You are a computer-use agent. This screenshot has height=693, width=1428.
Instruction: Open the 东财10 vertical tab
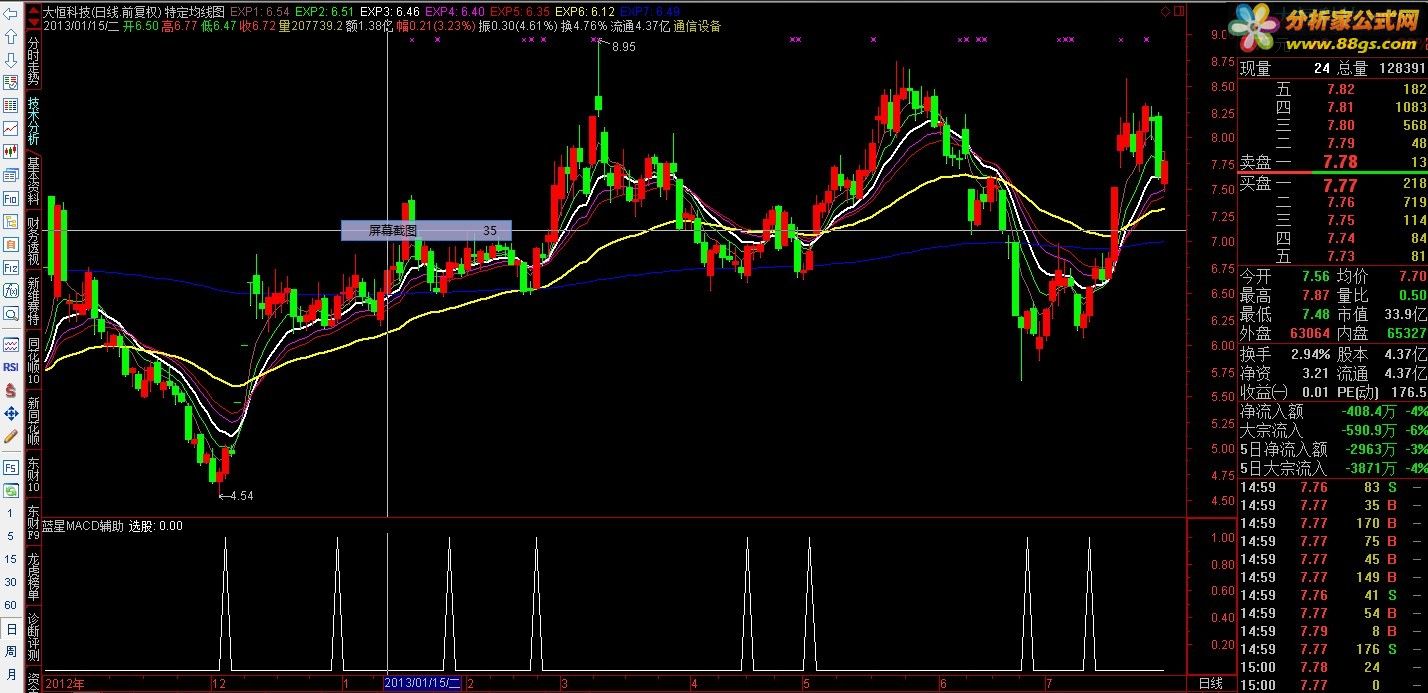pos(33,475)
